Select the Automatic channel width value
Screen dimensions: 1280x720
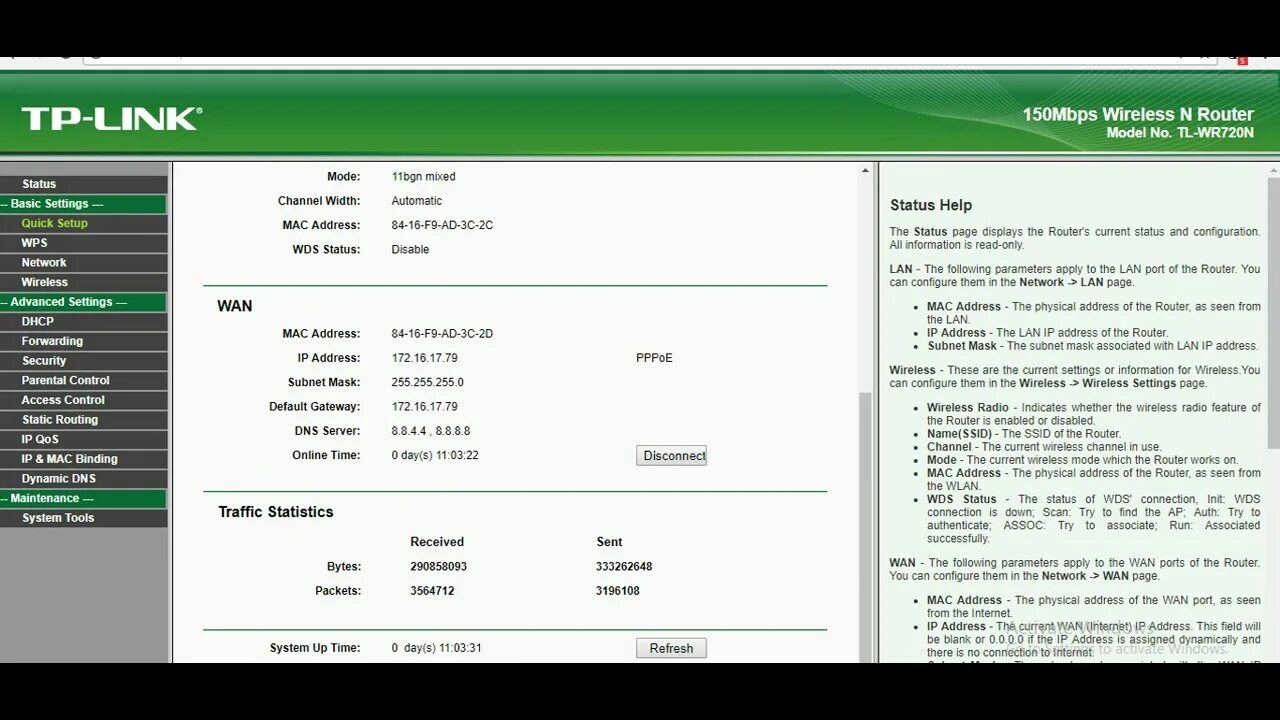coord(416,201)
